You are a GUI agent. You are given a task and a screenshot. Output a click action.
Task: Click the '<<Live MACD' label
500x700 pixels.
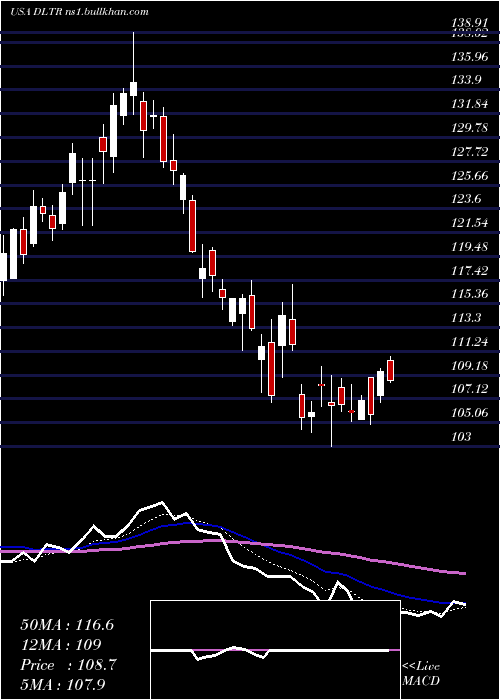click(421, 674)
